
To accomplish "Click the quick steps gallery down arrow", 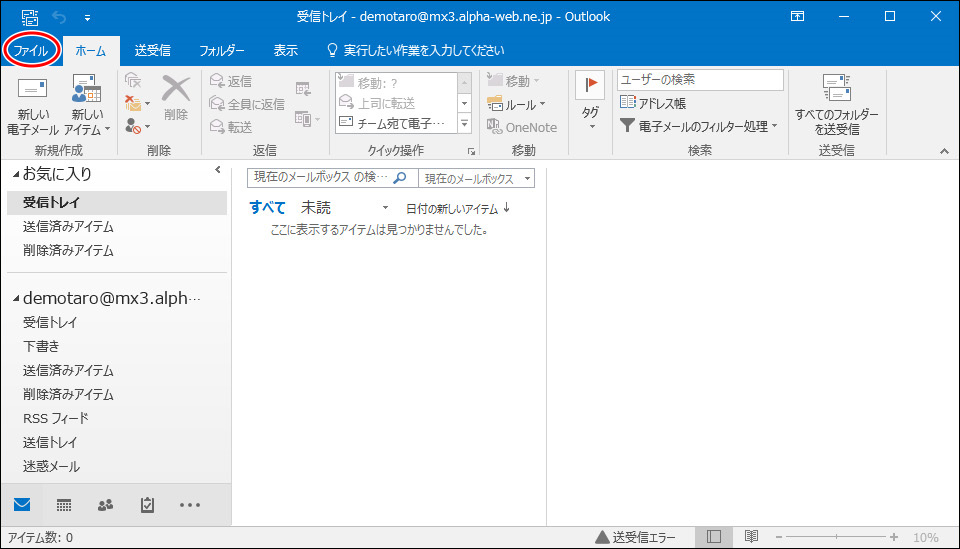I will pos(465,103).
